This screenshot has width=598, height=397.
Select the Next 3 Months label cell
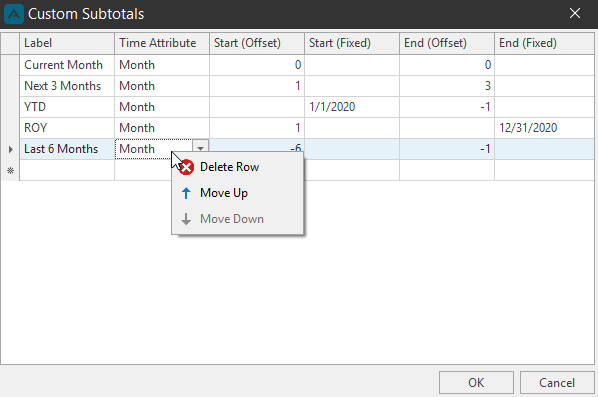click(67, 86)
